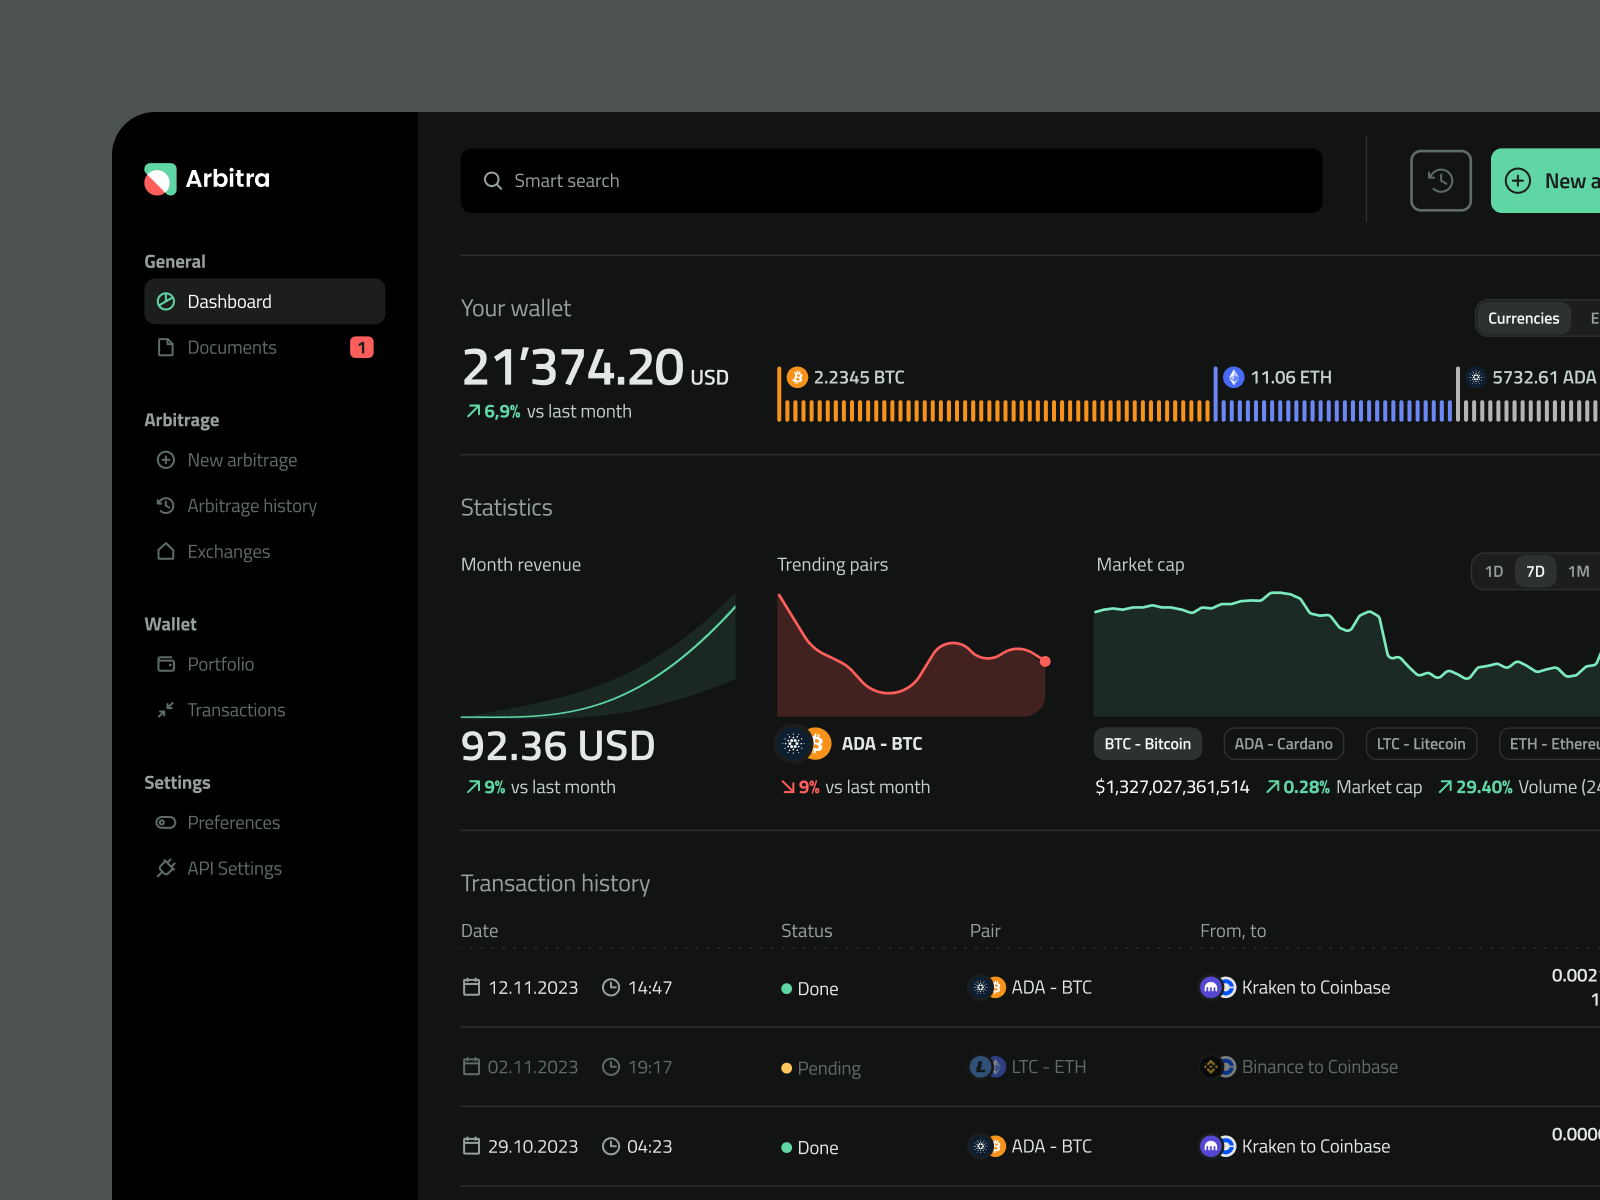Click the Transactions arrows icon

point(166,710)
